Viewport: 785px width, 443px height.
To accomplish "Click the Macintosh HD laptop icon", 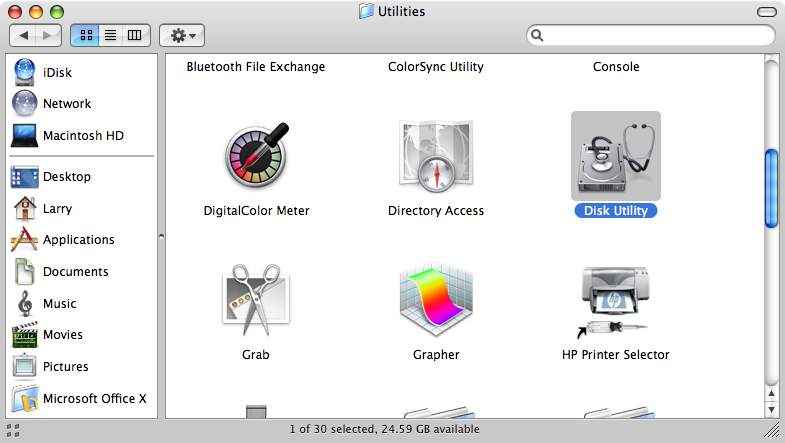I will pyautogui.click(x=24, y=135).
